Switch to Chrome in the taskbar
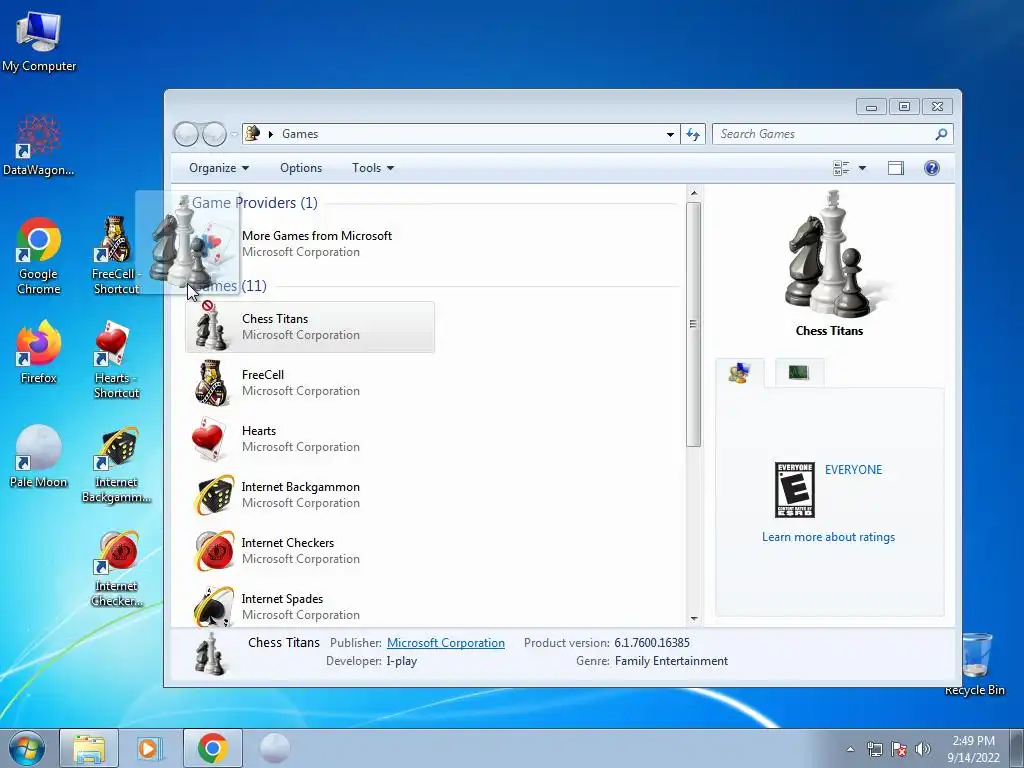 point(212,748)
